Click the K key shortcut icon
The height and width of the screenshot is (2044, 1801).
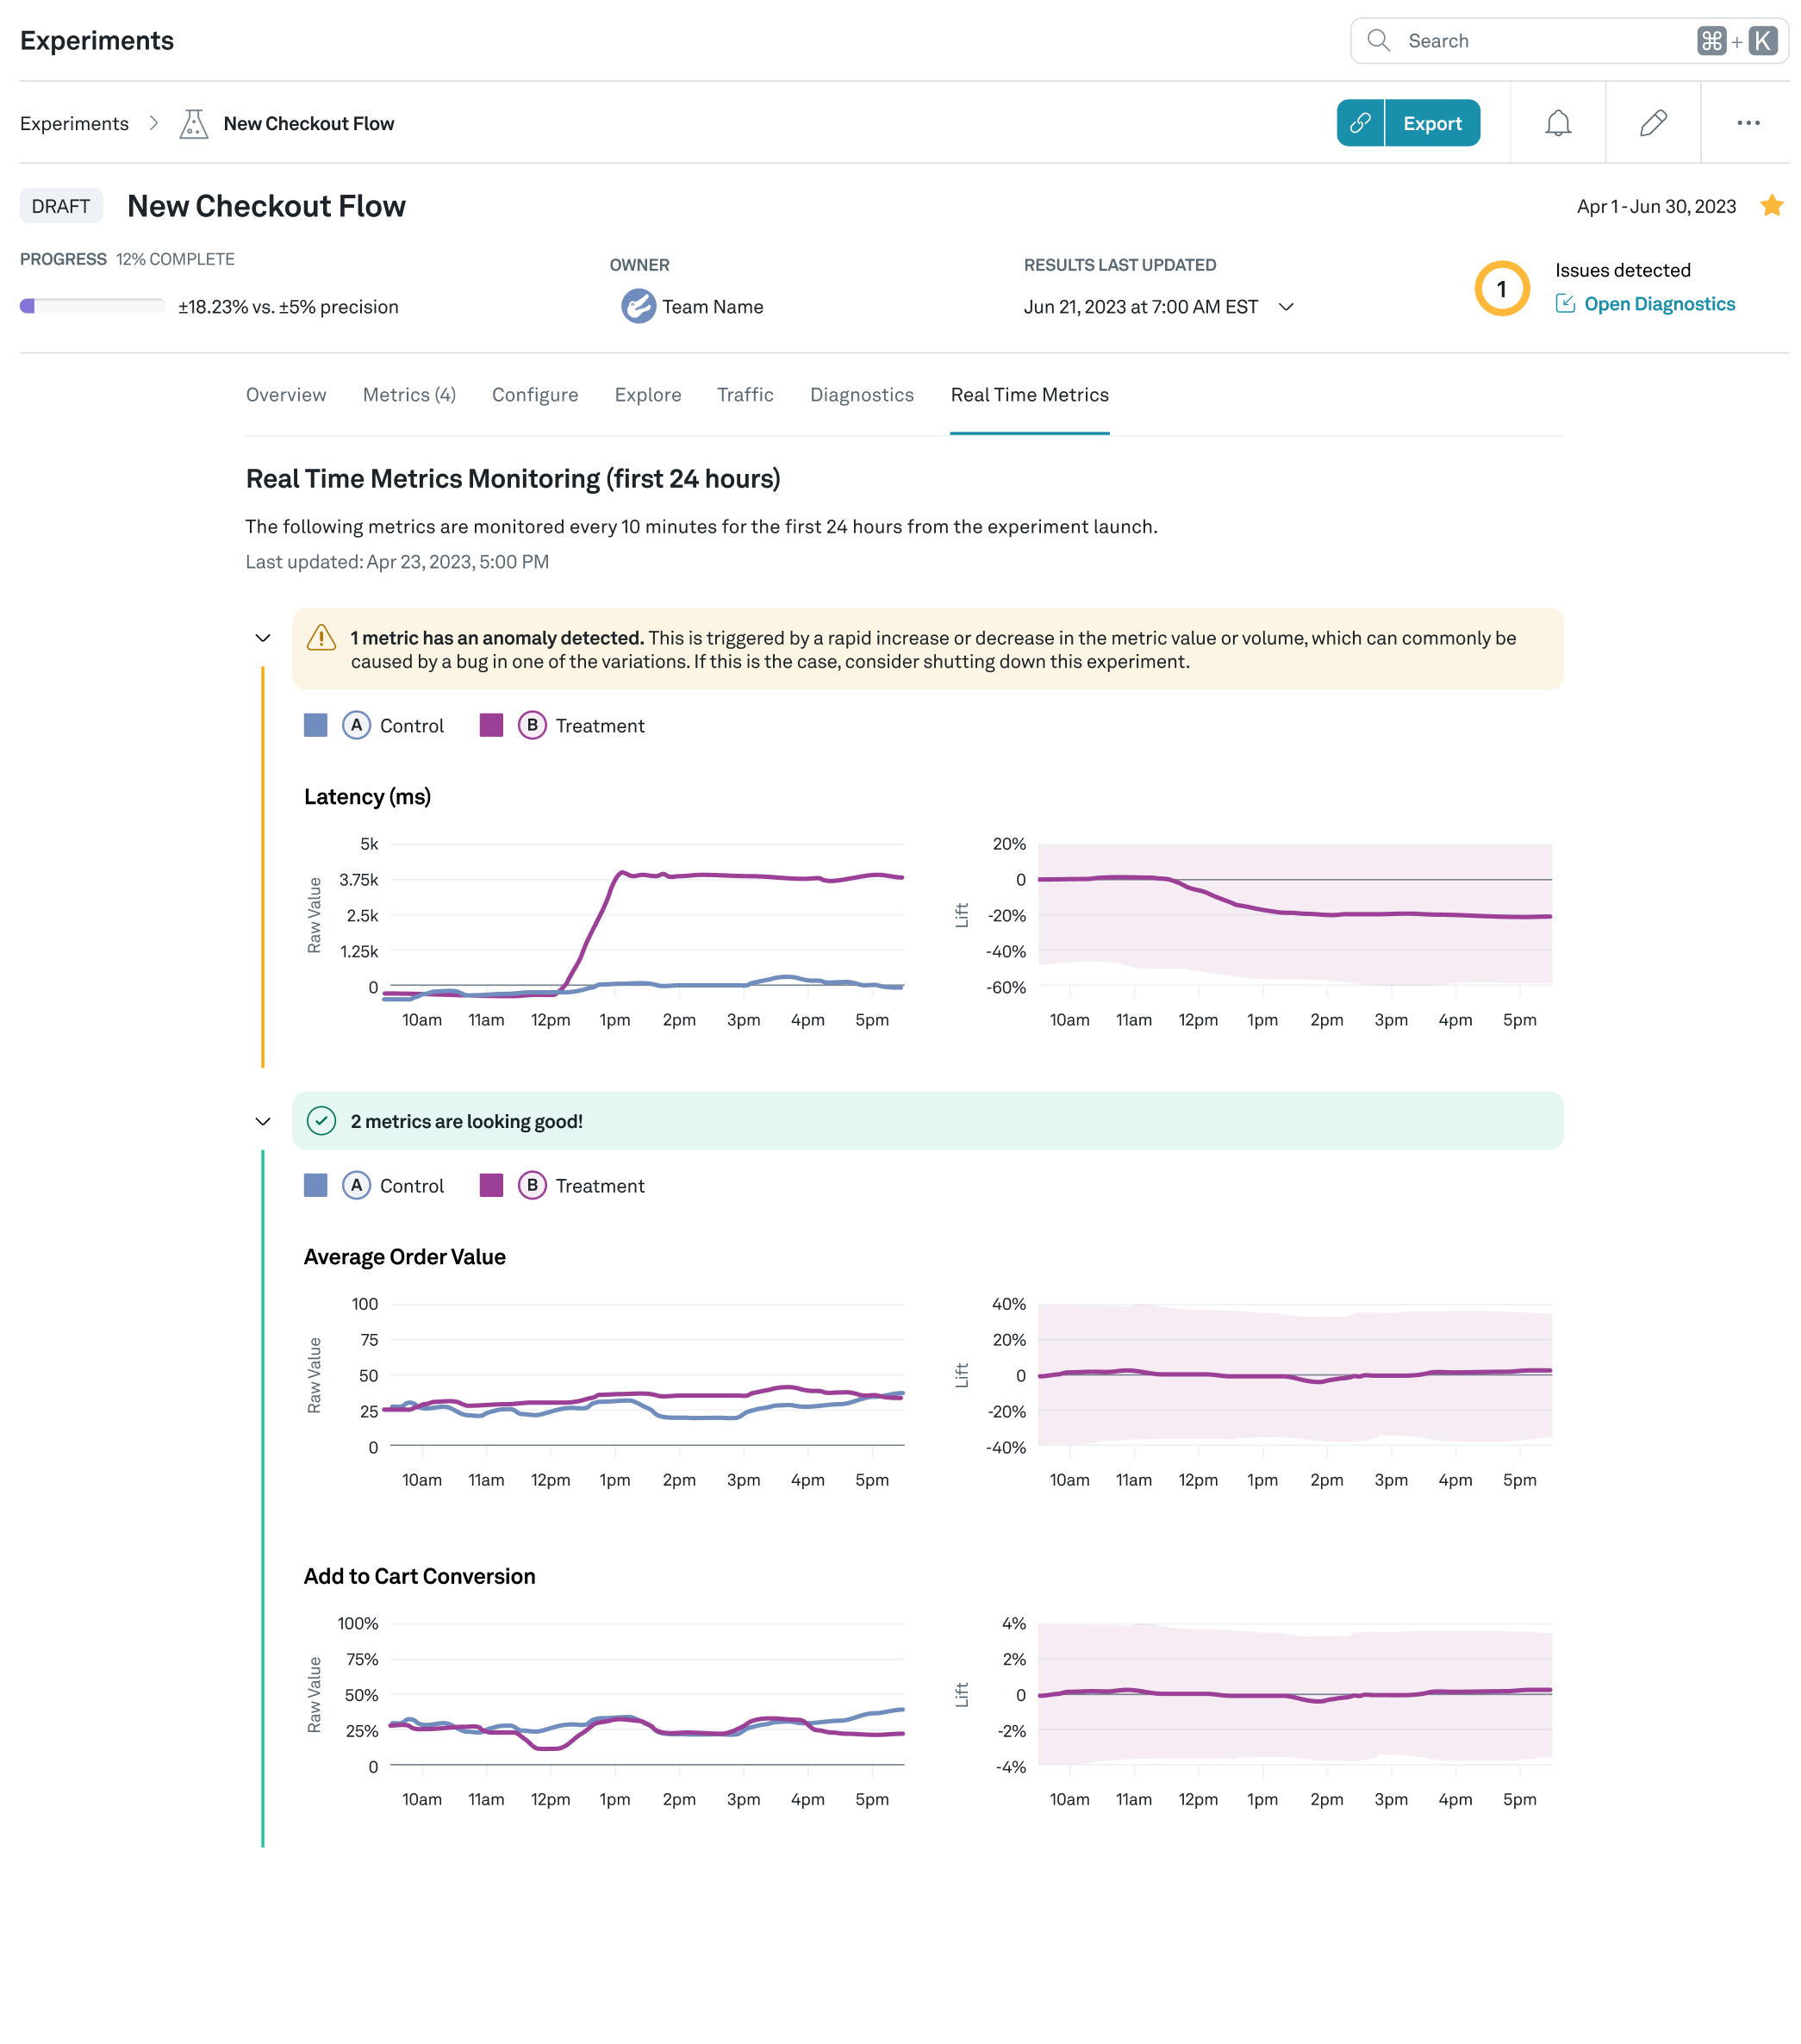click(1763, 41)
